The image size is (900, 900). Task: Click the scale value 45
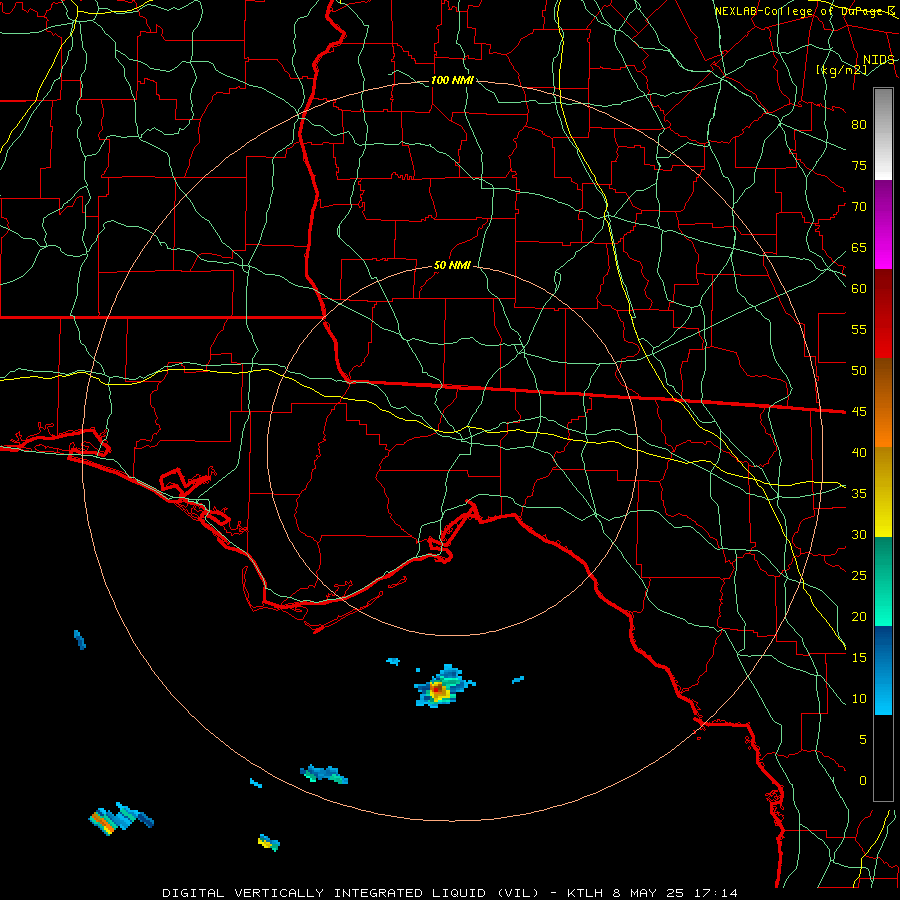pyautogui.click(x=859, y=412)
